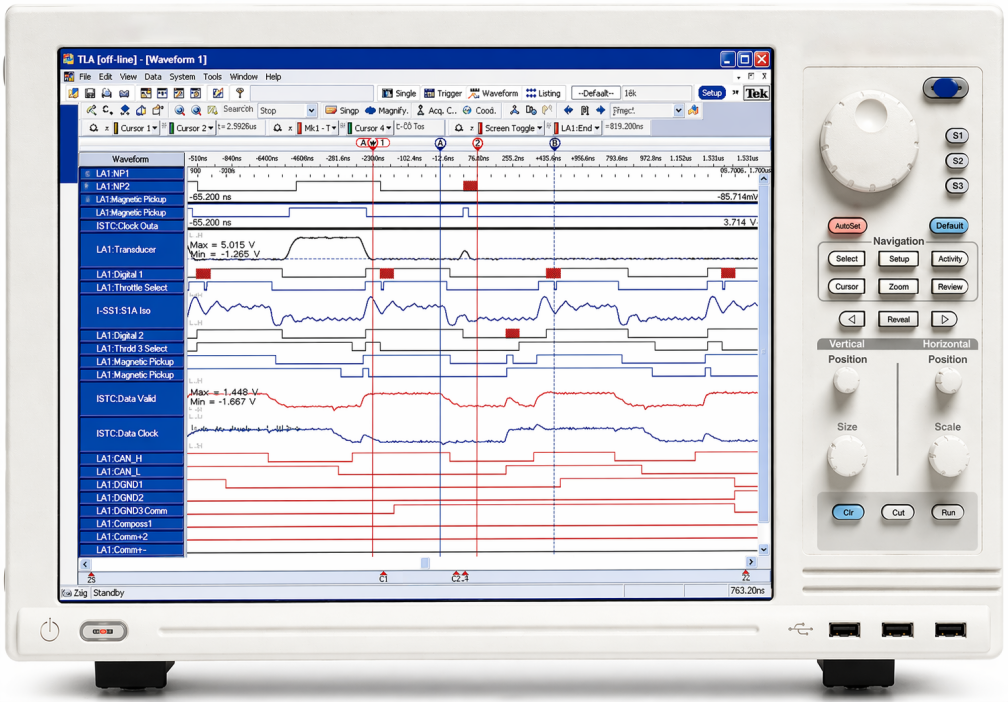This screenshot has width=1008, height=702.
Task: Click the horizontal scrollbar thumb under waveforms
Action: coord(425,563)
